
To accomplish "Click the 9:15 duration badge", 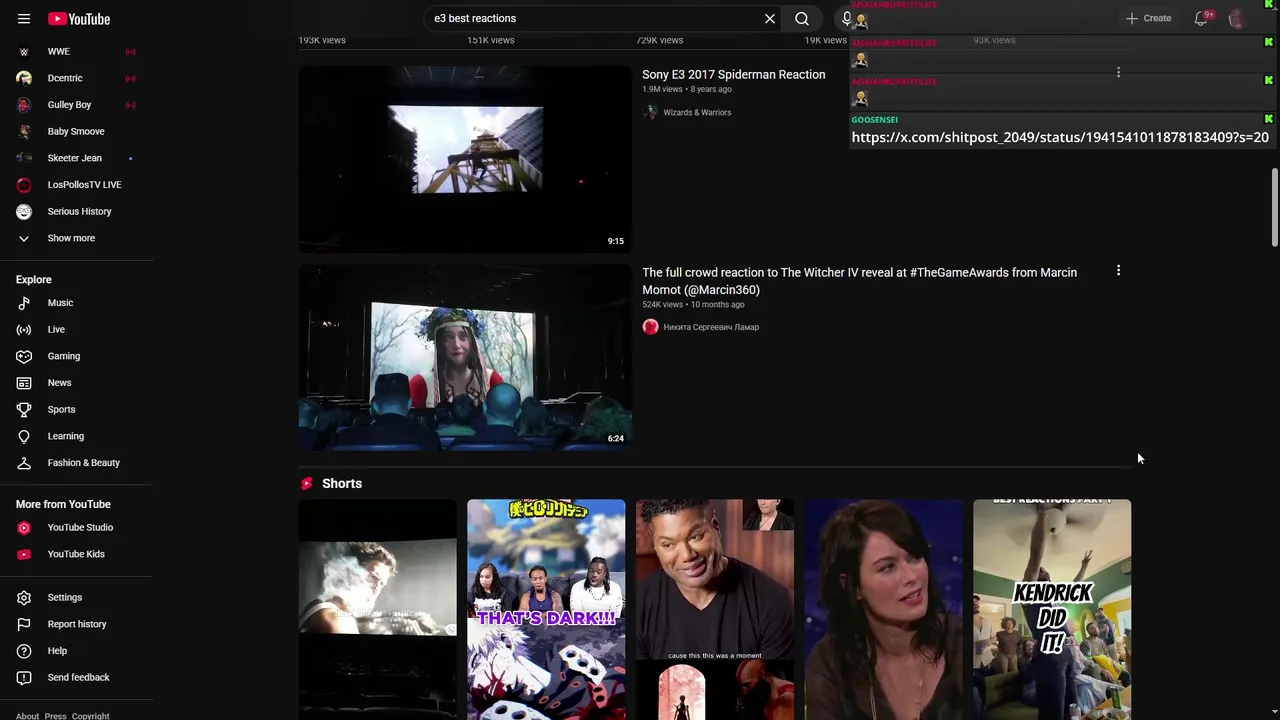I will point(616,241).
